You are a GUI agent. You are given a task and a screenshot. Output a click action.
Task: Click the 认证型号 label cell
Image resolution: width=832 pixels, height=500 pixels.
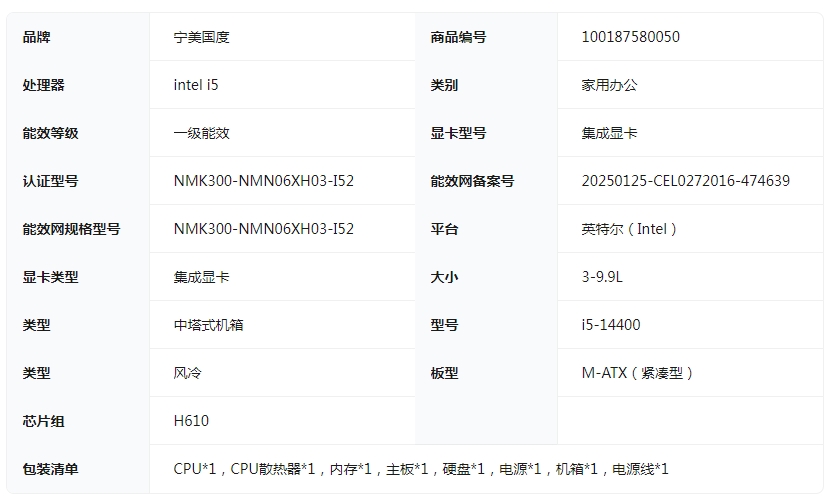click(x=50, y=181)
